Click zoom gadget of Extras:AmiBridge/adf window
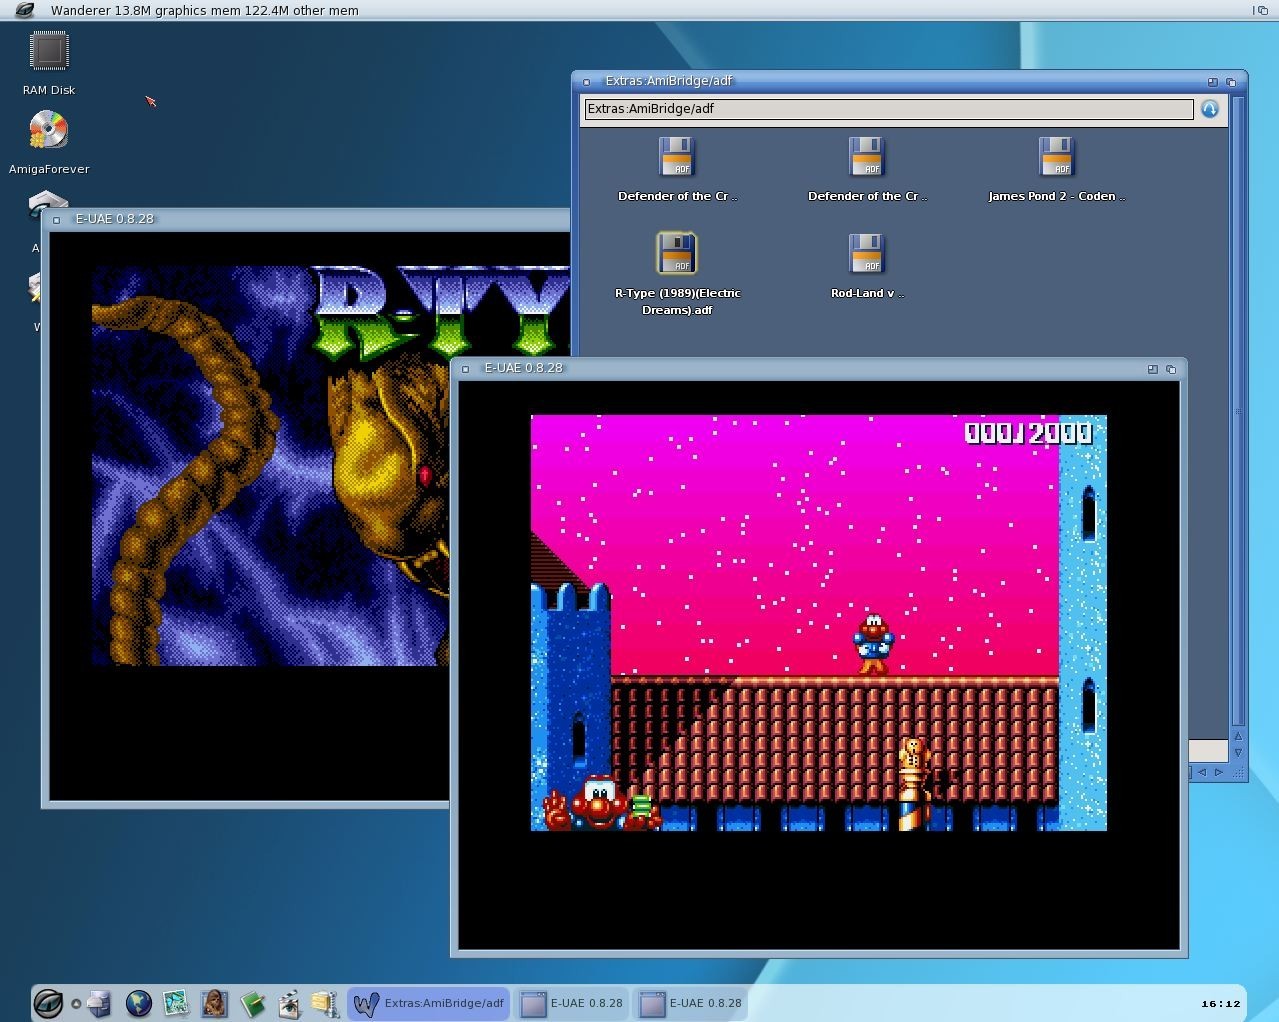Image resolution: width=1279 pixels, height=1022 pixels. (1212, 82)
